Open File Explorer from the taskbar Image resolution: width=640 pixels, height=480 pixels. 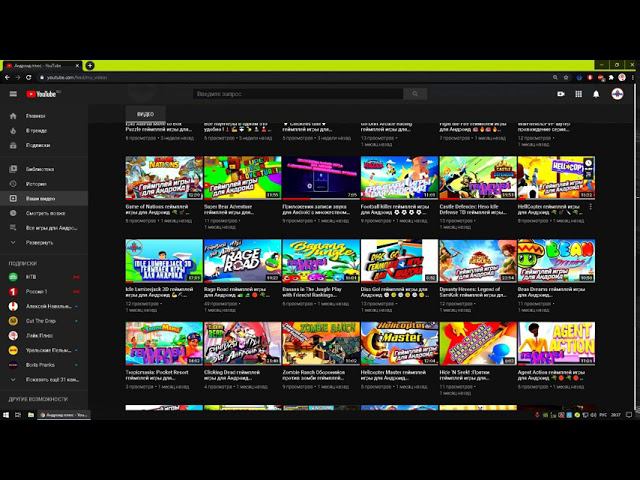click(x=31, y=415)
